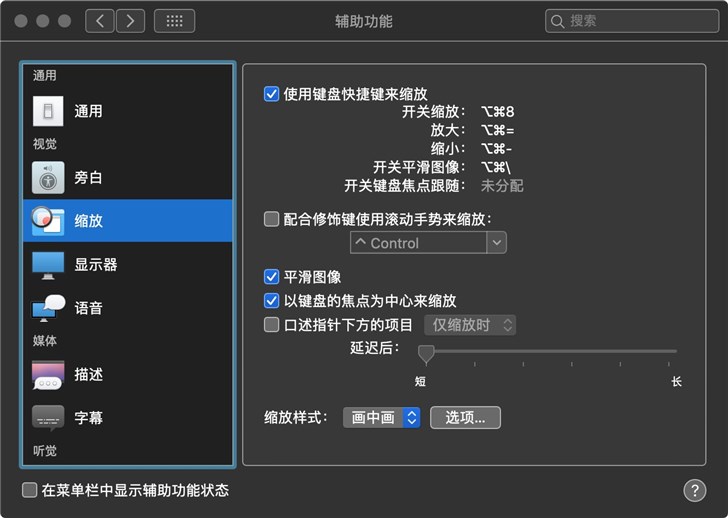Click the 延迟后 slider thumb

[426, 354]
